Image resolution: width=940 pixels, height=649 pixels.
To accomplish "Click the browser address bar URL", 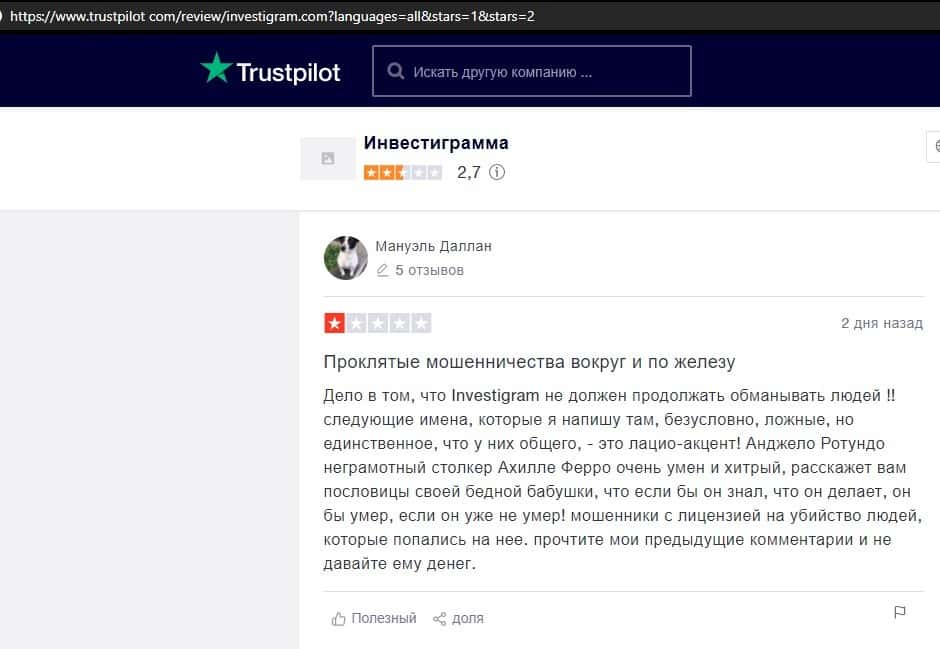I will tap(272, 16).
